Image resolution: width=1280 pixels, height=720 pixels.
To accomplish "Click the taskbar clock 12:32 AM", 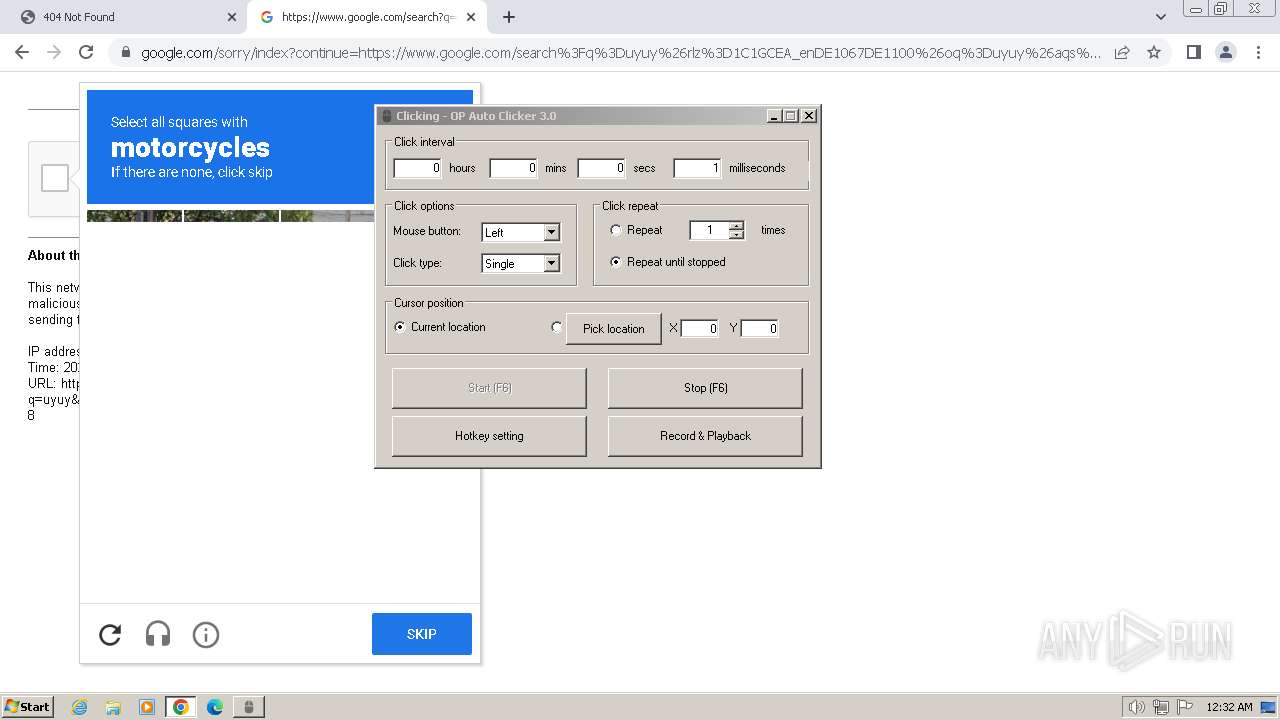I will point(1229,707).
